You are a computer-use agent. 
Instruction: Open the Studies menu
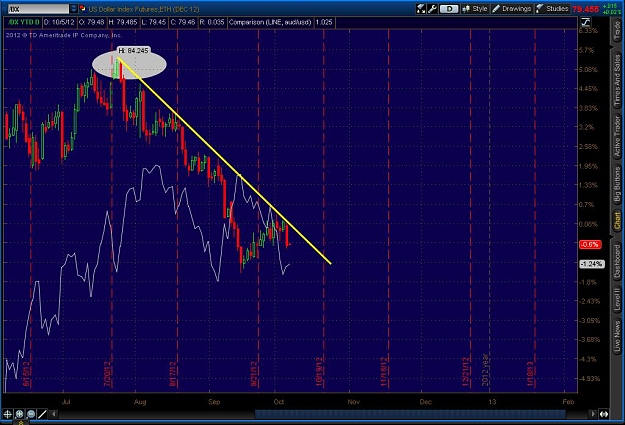[552, 9]
